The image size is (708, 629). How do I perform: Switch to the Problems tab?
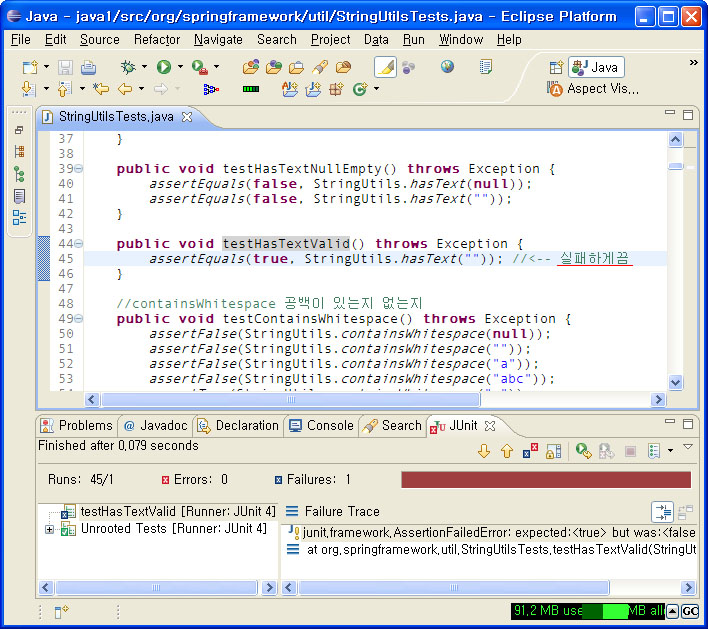77,426
